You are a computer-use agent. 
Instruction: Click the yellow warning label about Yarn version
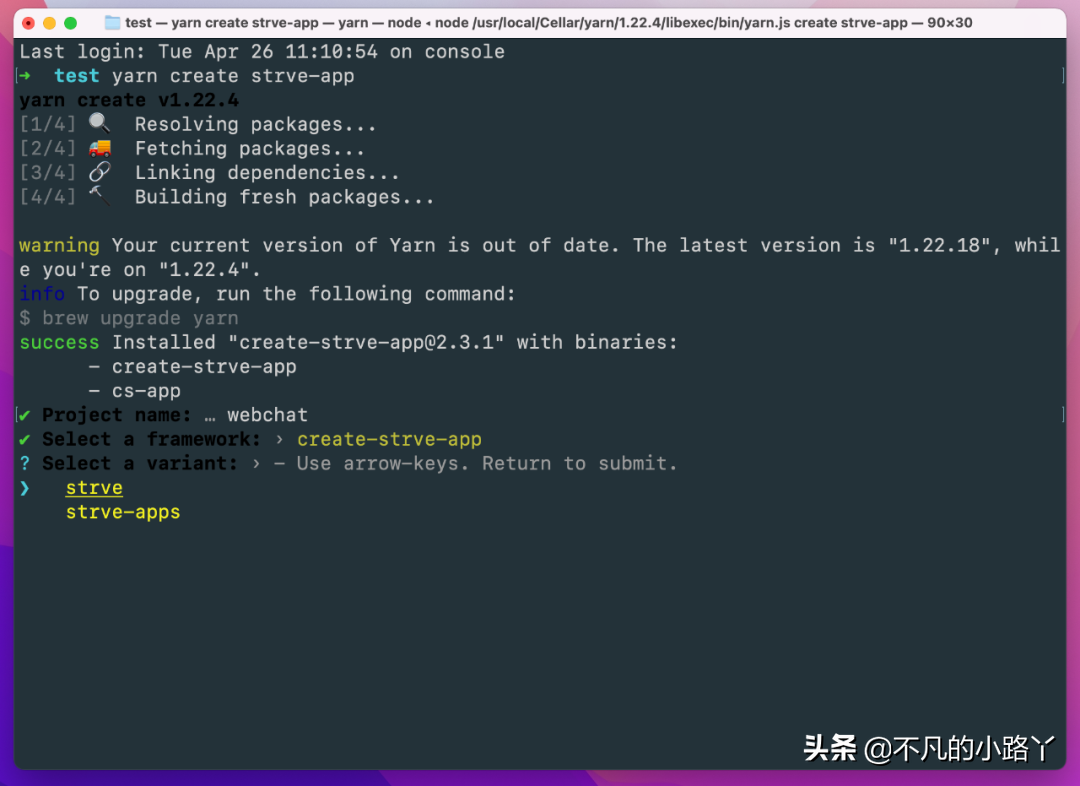point(59,244)
